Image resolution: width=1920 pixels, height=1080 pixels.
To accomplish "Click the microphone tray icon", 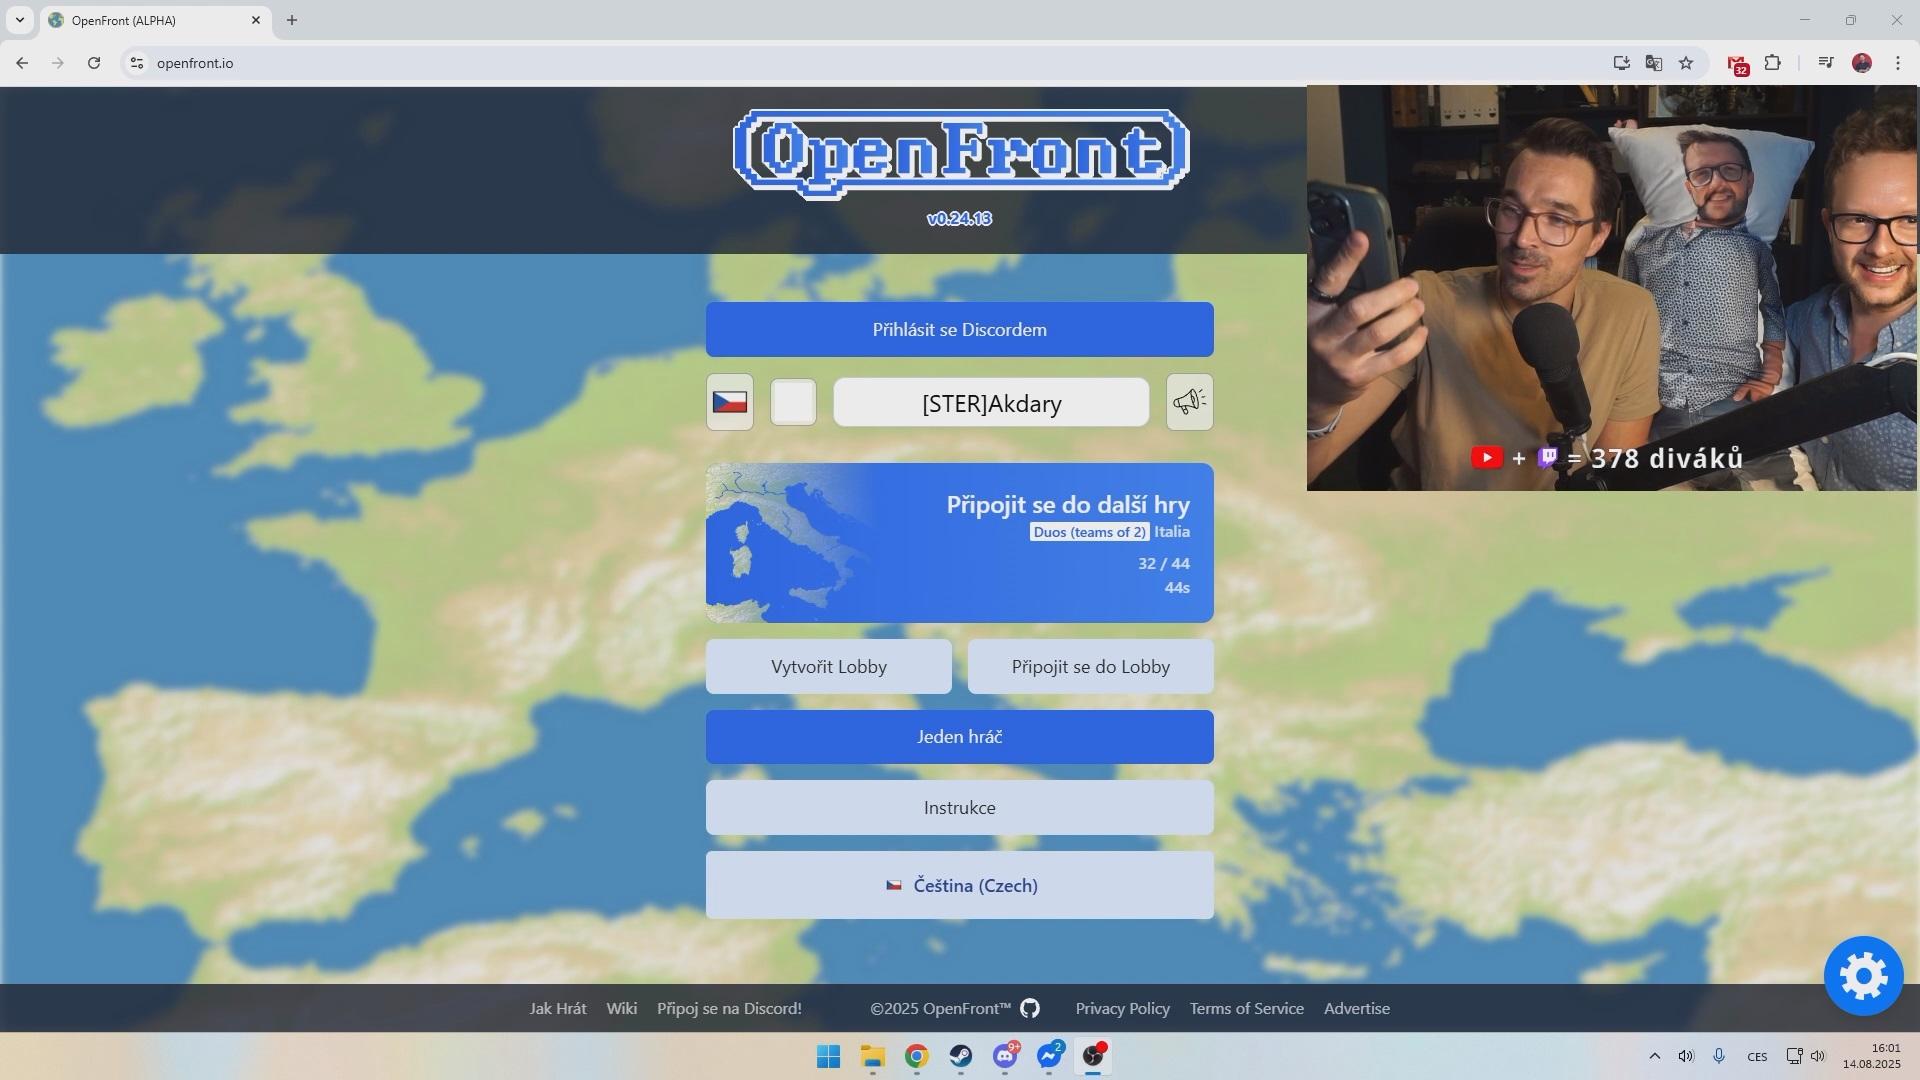I will (1719, 1056).
